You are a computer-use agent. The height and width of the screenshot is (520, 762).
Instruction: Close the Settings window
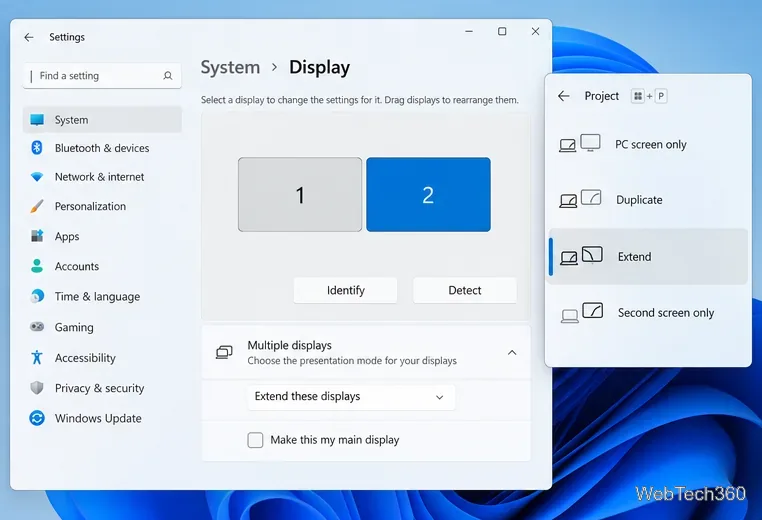pyautogui.click(x=536, y=31)
